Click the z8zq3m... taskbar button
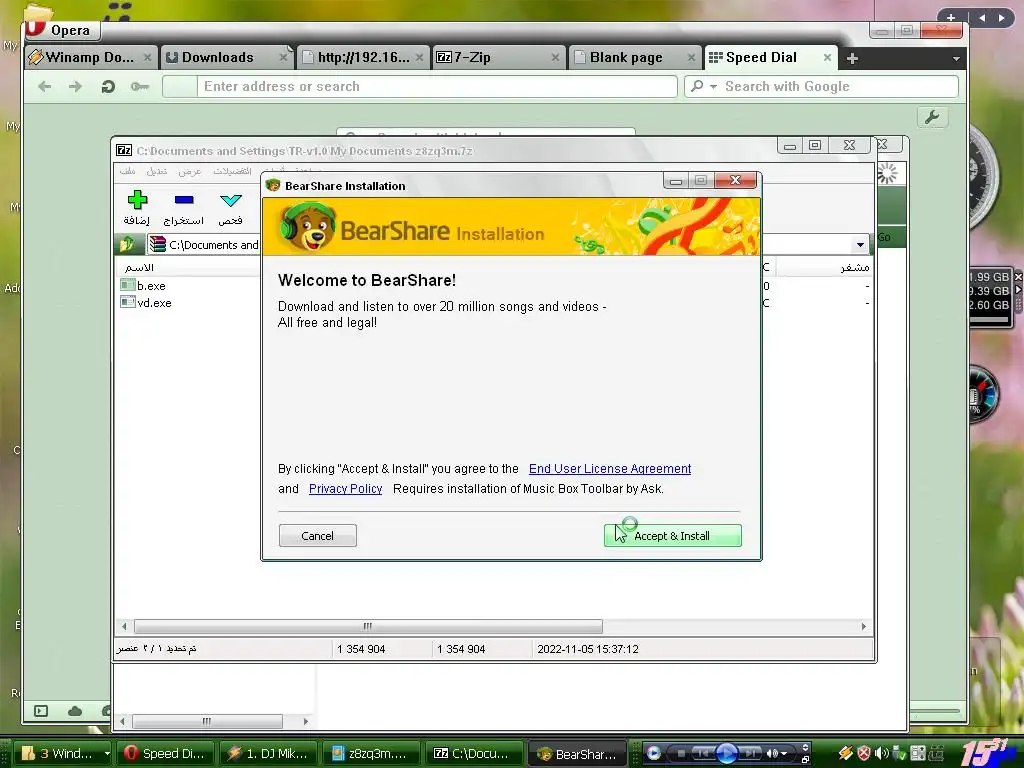 (x=372, y=753)
